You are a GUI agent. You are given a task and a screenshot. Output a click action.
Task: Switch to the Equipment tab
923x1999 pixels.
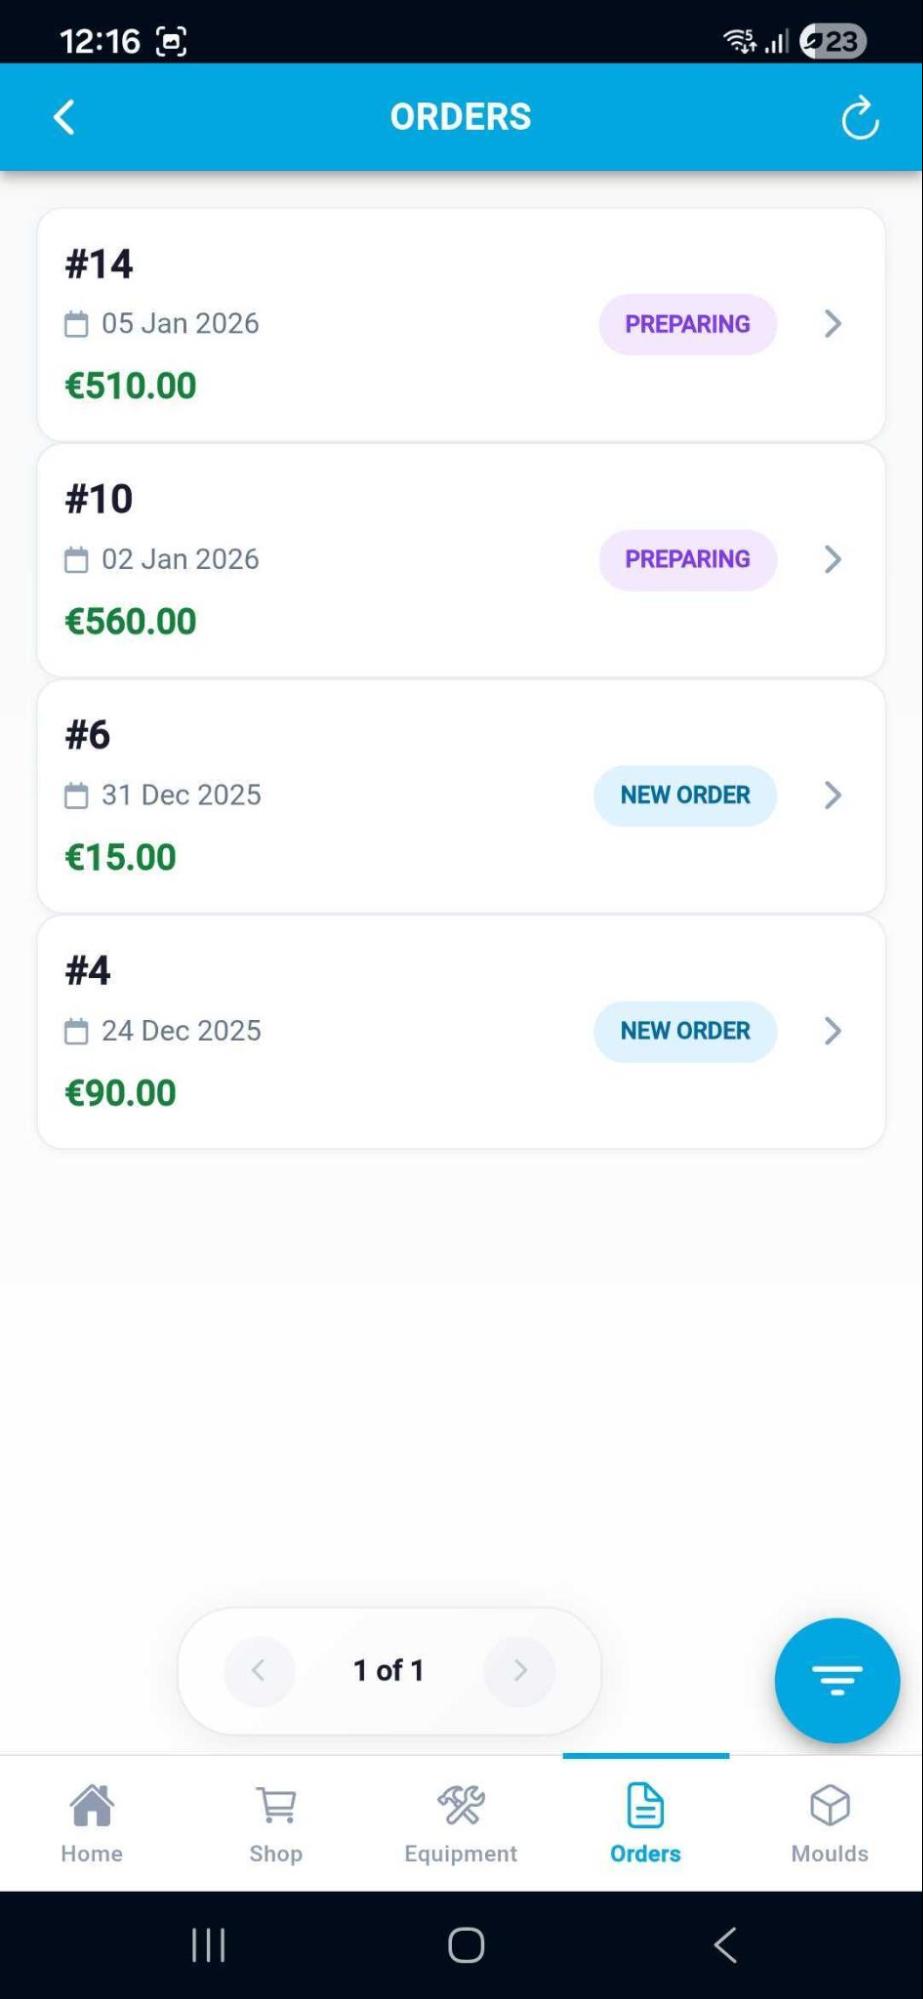tap(460, 1823)
